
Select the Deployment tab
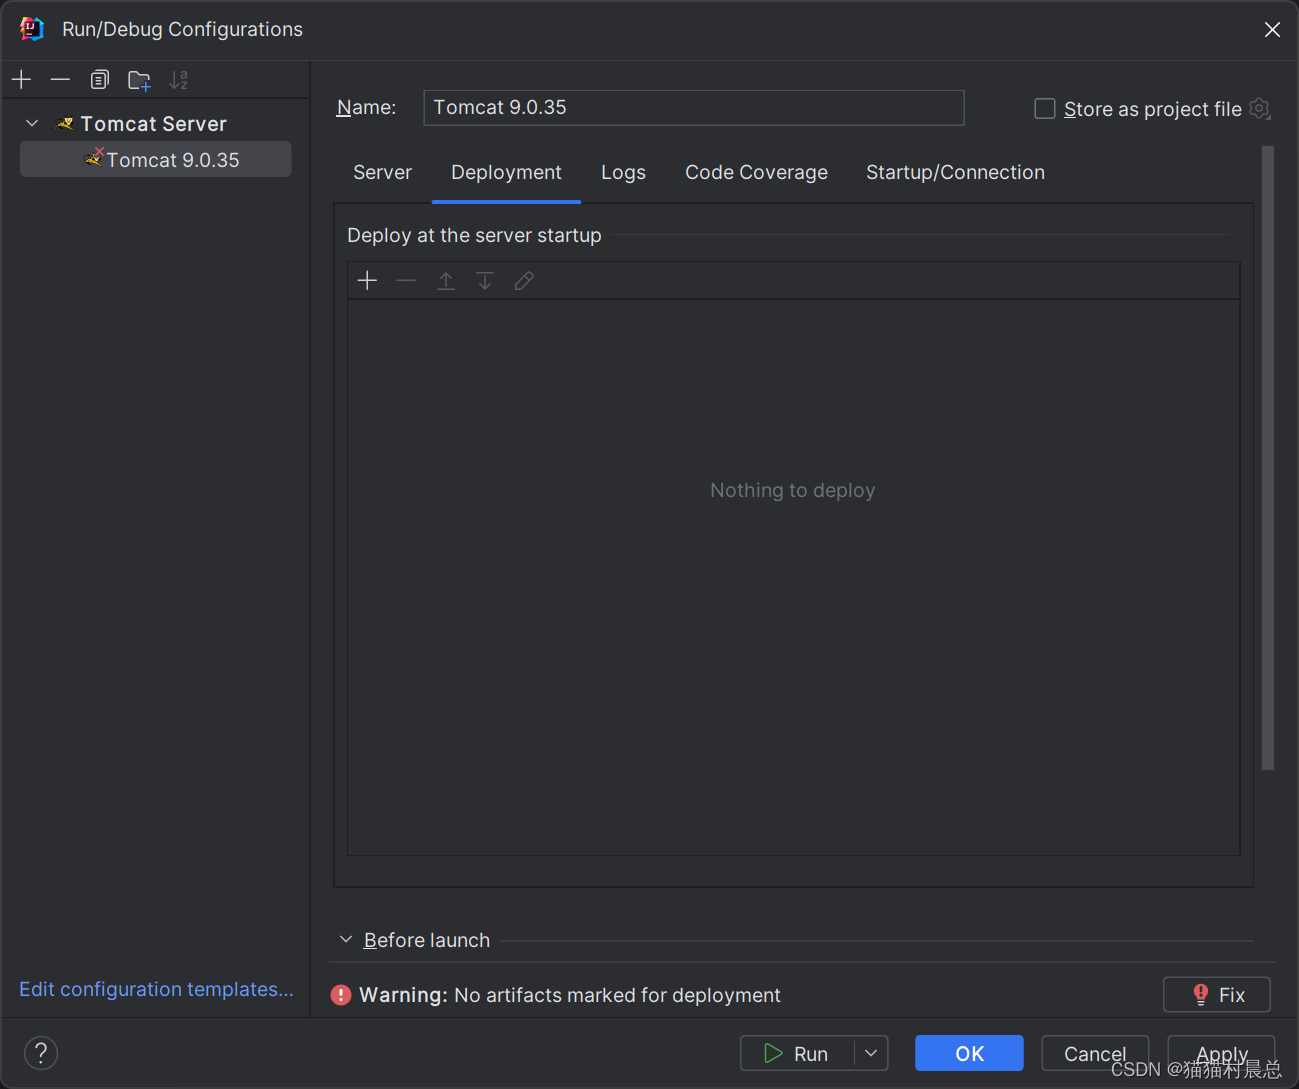(x=506, y=172)
